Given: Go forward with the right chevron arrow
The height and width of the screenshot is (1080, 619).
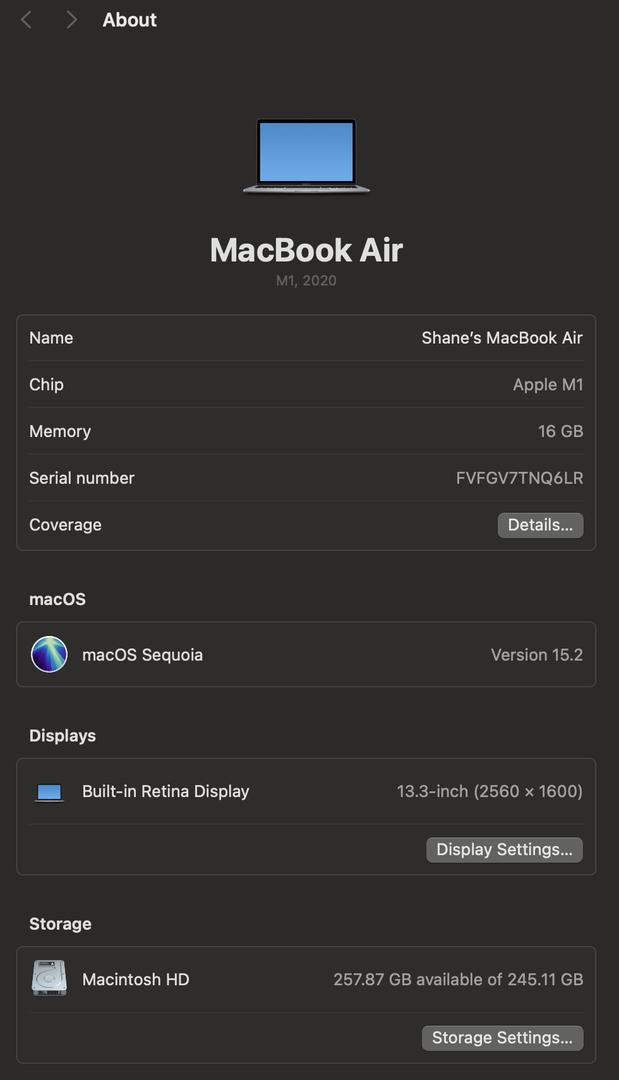Looking at the screenshot, I should [71, 20].
